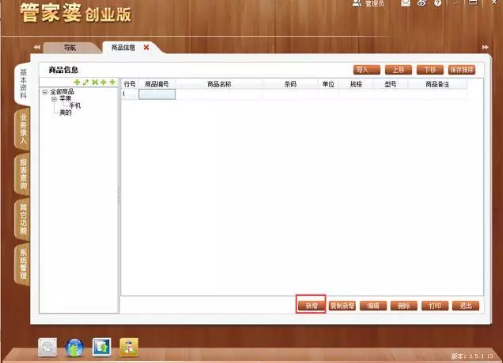Open the 业务录入 side tab
503x363 pixels.
[23, 129]
